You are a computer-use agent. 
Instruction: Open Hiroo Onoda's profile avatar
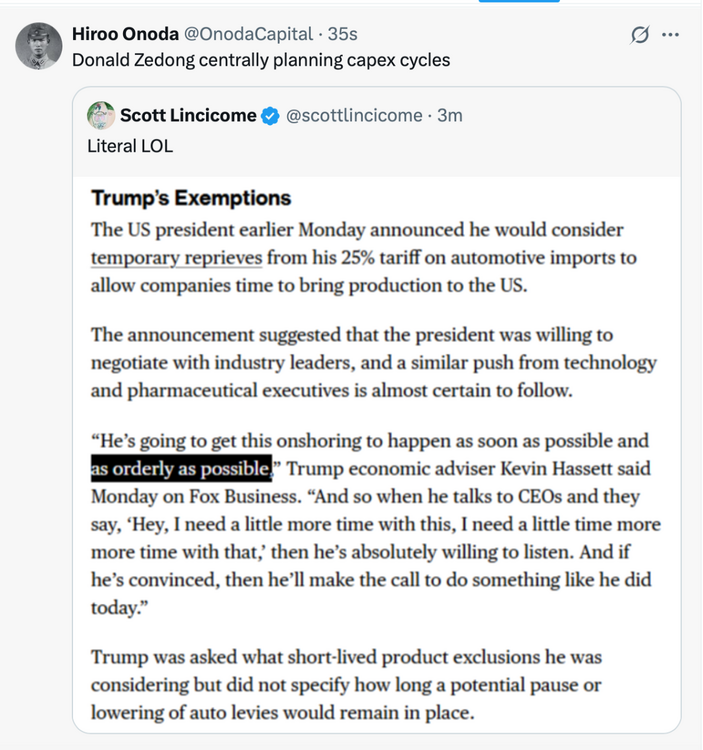39,46
